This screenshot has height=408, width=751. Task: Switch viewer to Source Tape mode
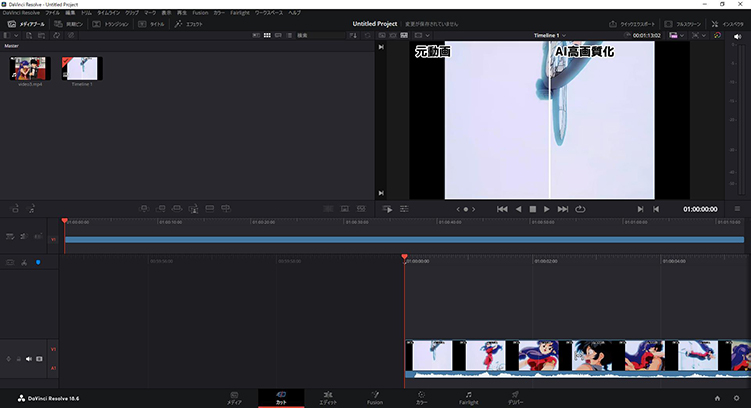pos(393,35)
